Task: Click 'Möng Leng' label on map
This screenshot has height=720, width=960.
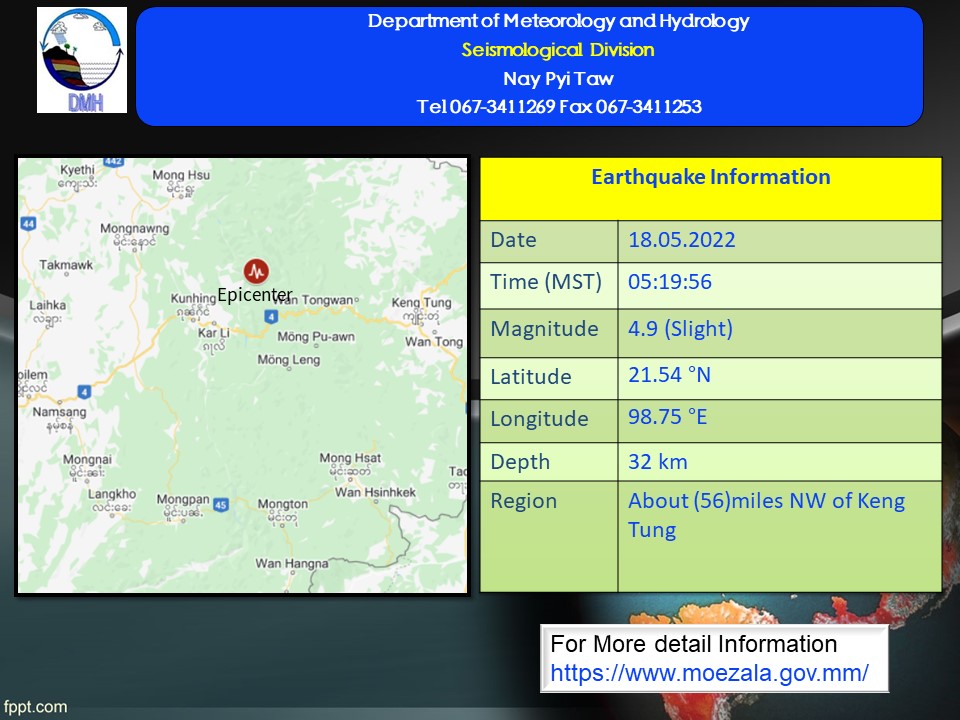Action: 289,360
